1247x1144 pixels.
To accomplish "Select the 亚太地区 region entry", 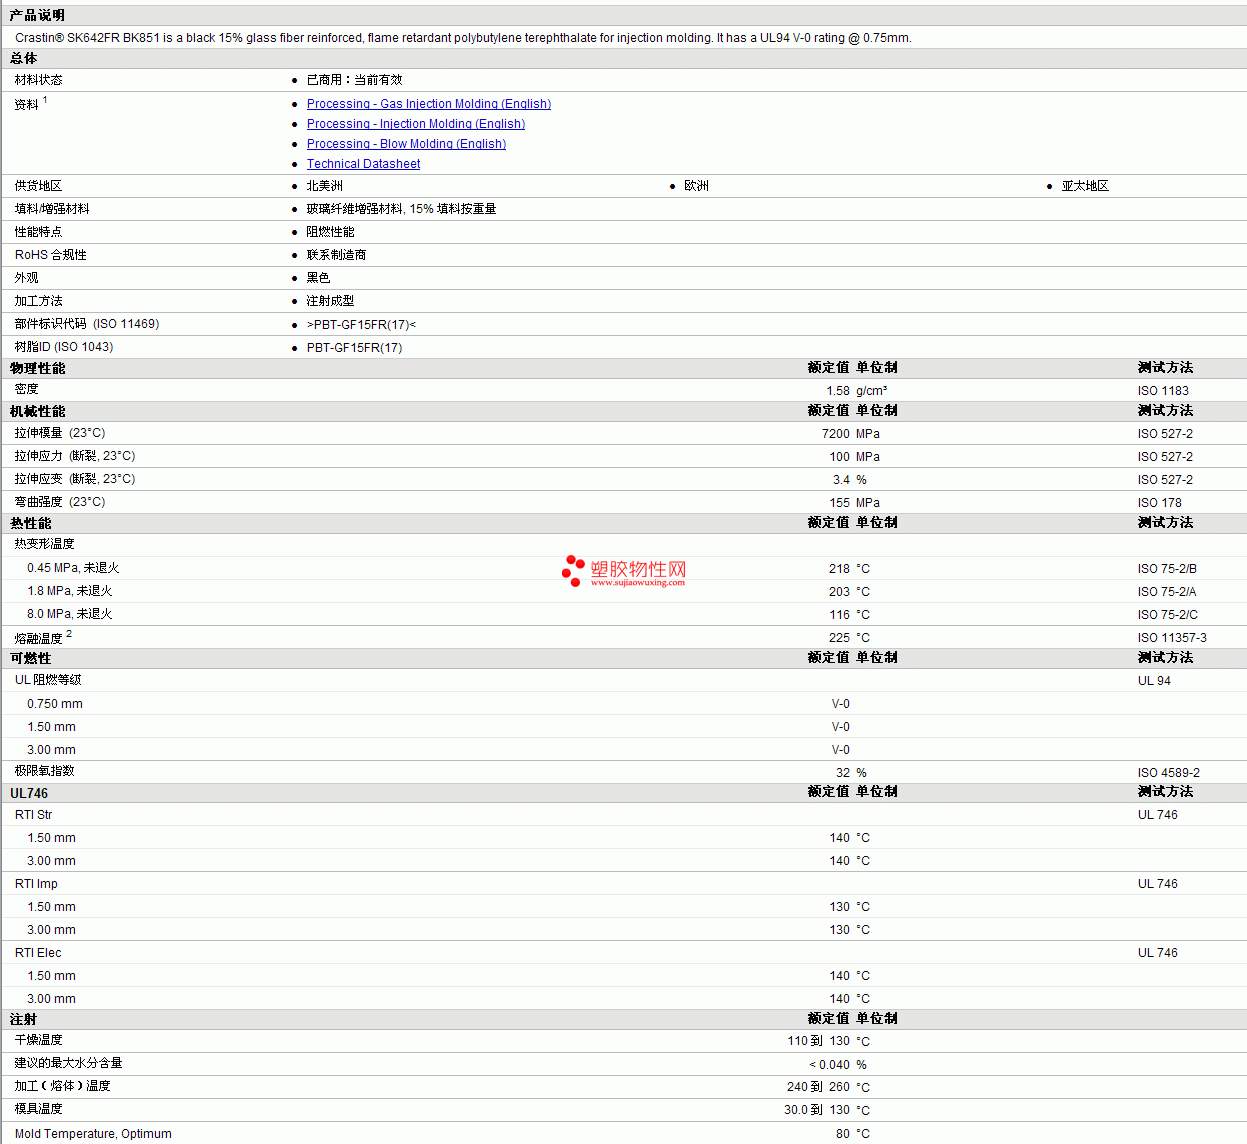I will (1085, 186).
